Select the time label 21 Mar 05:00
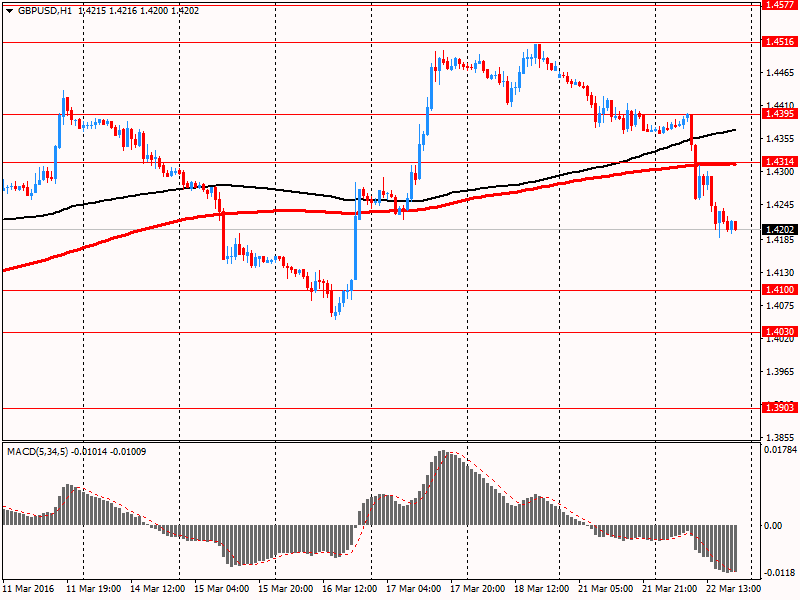The height and width of the screenshot is (600, 800). tap(606, 589)
